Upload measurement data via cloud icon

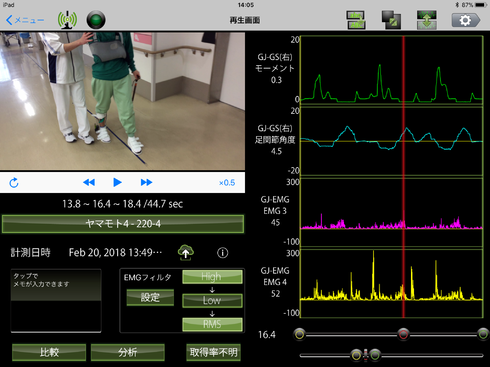pyautogui.click(x=186, y=253)
